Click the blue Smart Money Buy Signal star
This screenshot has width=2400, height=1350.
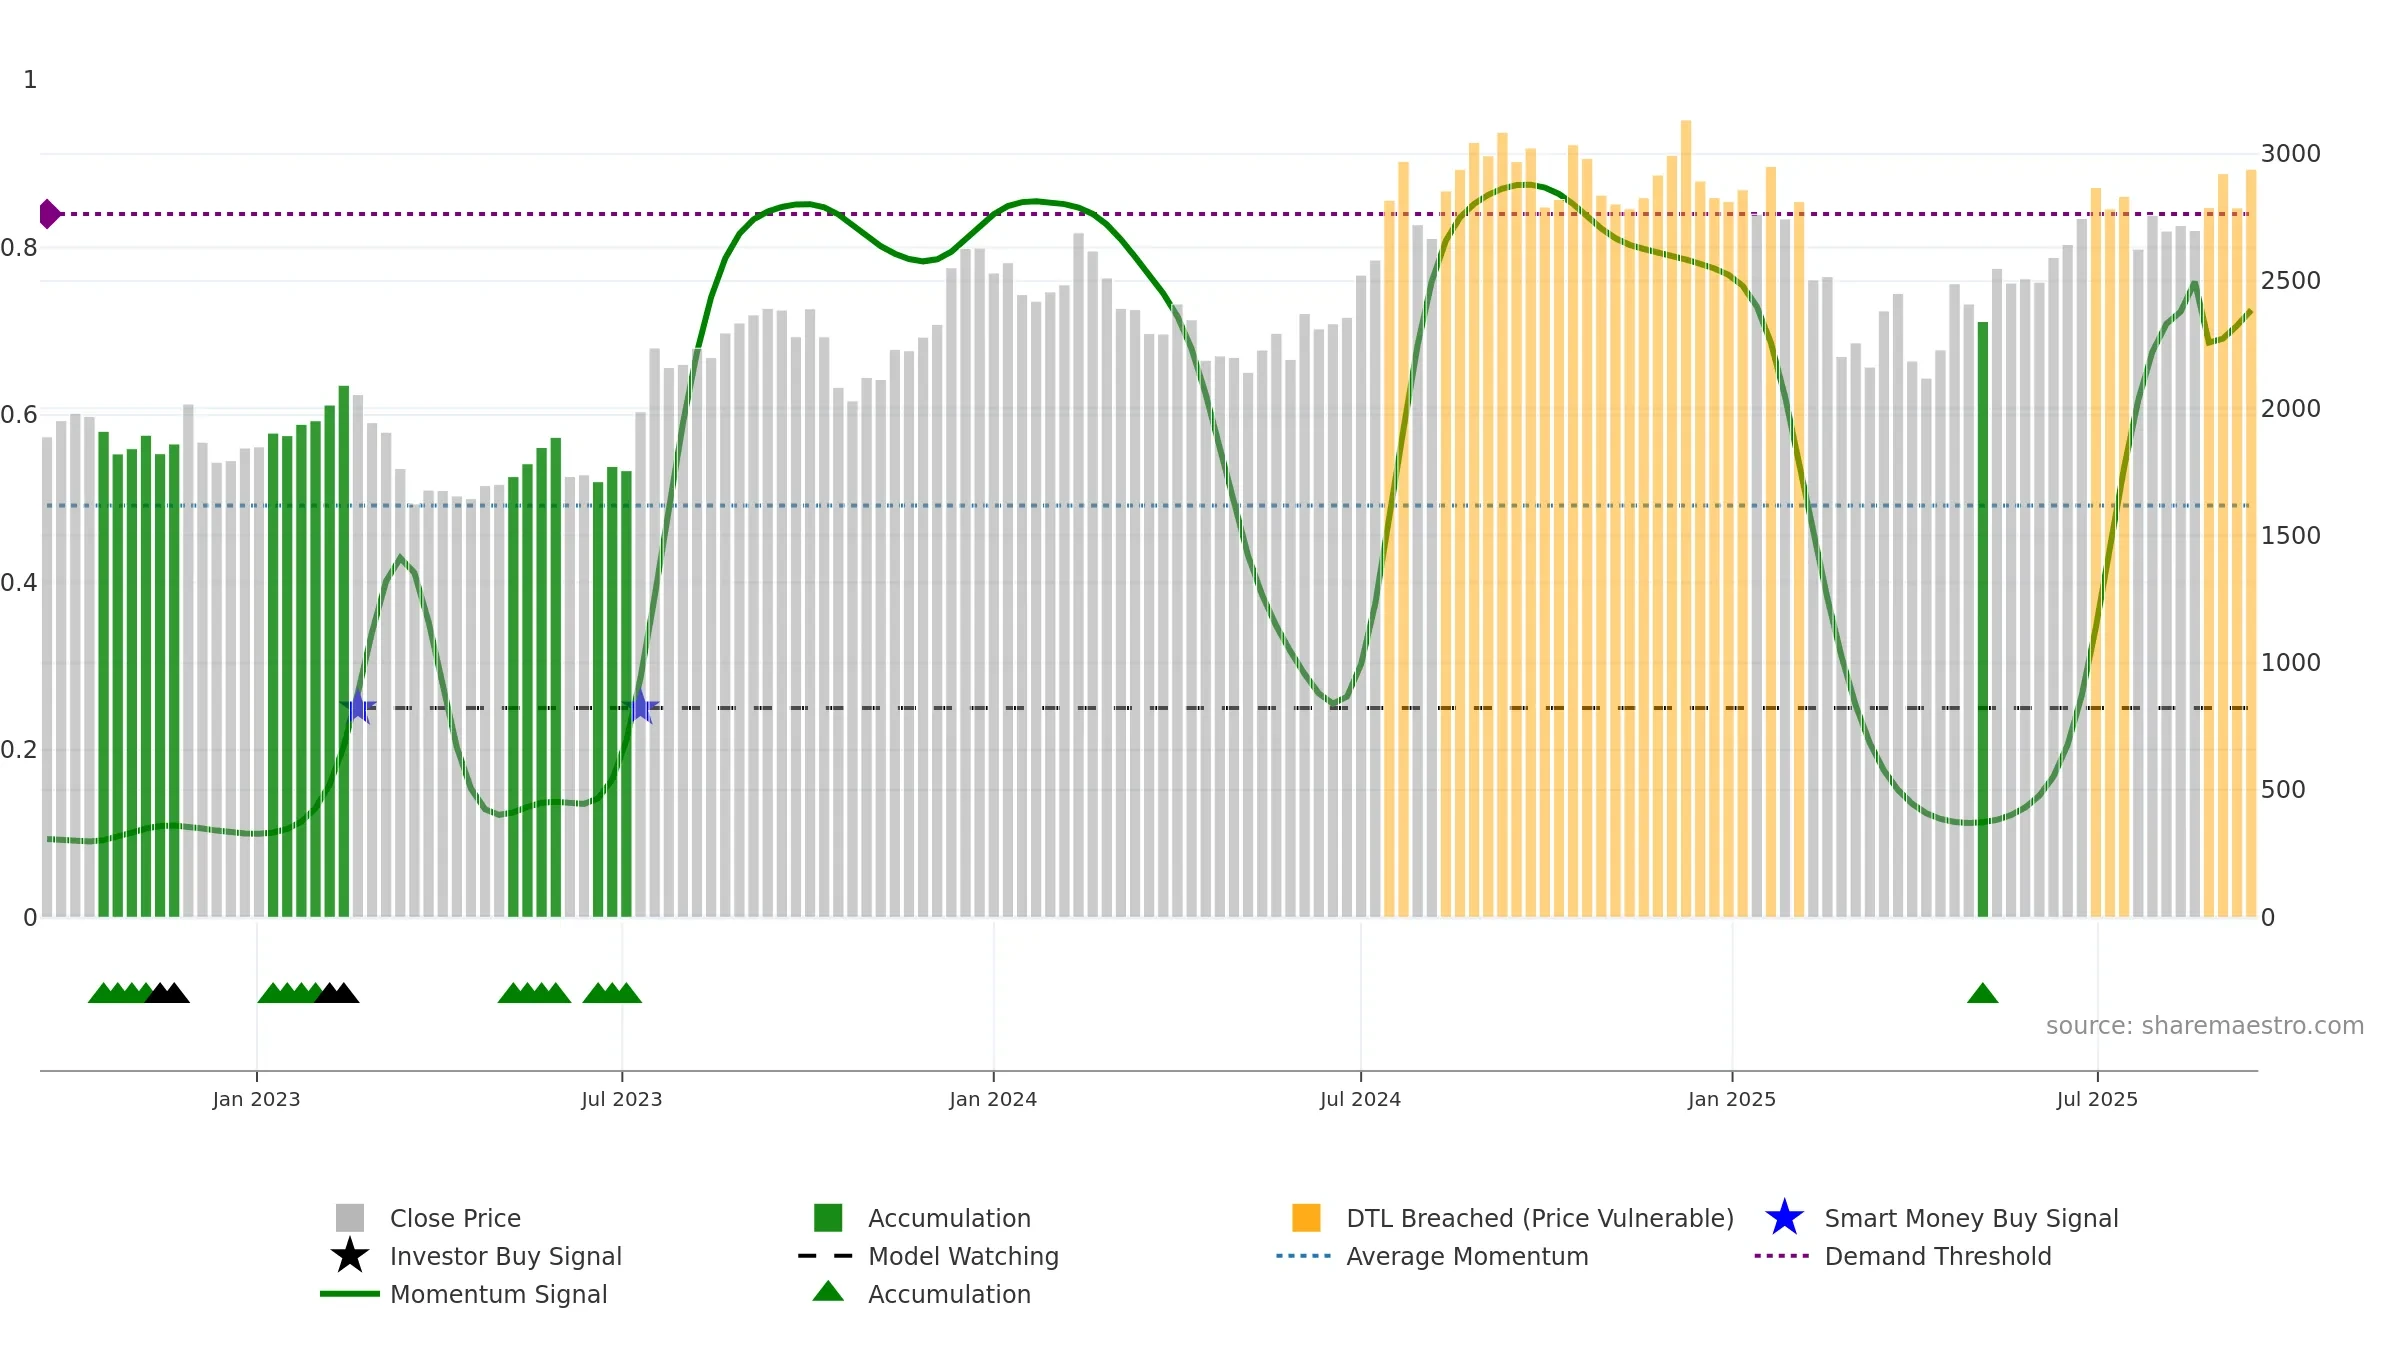[x=1784, y=1218]
